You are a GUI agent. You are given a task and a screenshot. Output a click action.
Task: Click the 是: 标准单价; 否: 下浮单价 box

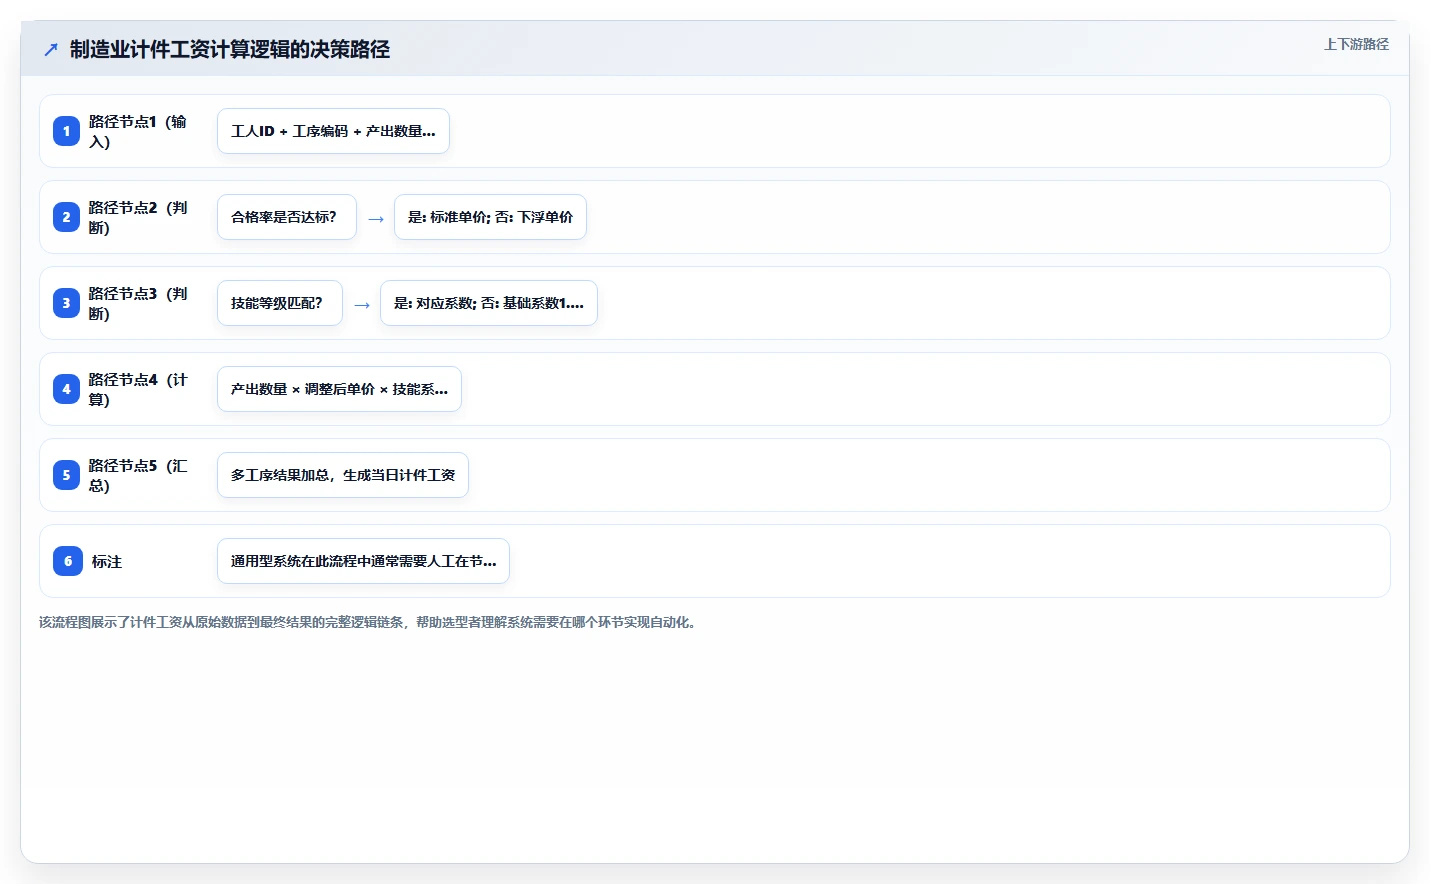pos(490,217)
